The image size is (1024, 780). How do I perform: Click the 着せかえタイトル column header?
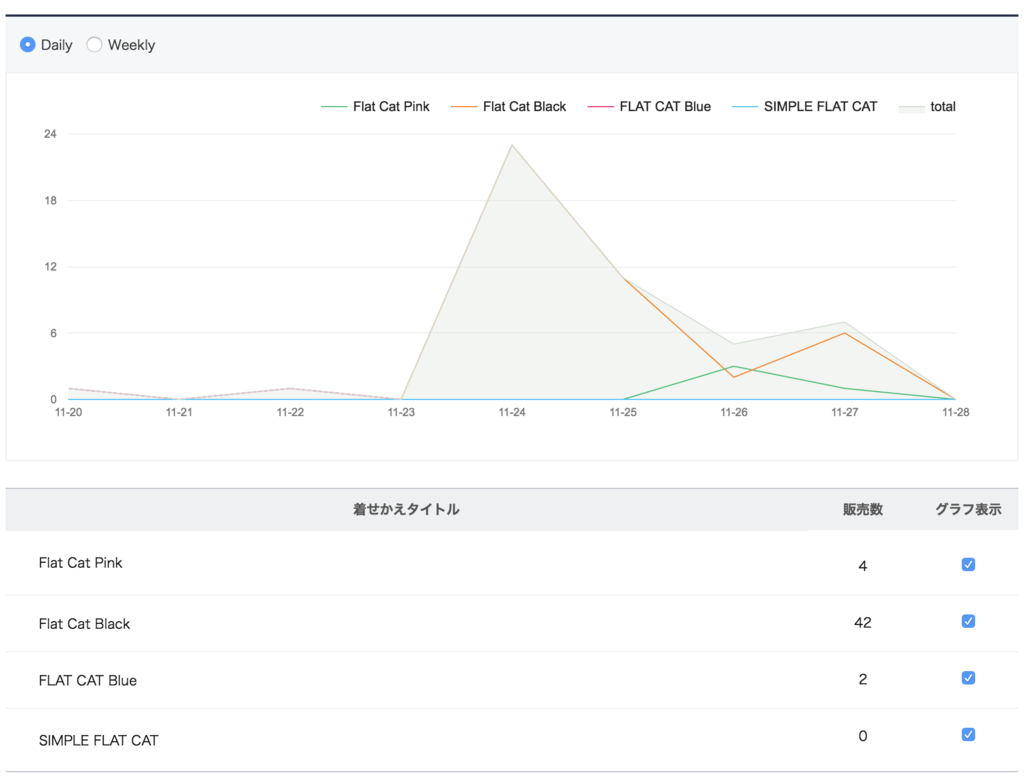click(406, 510)
